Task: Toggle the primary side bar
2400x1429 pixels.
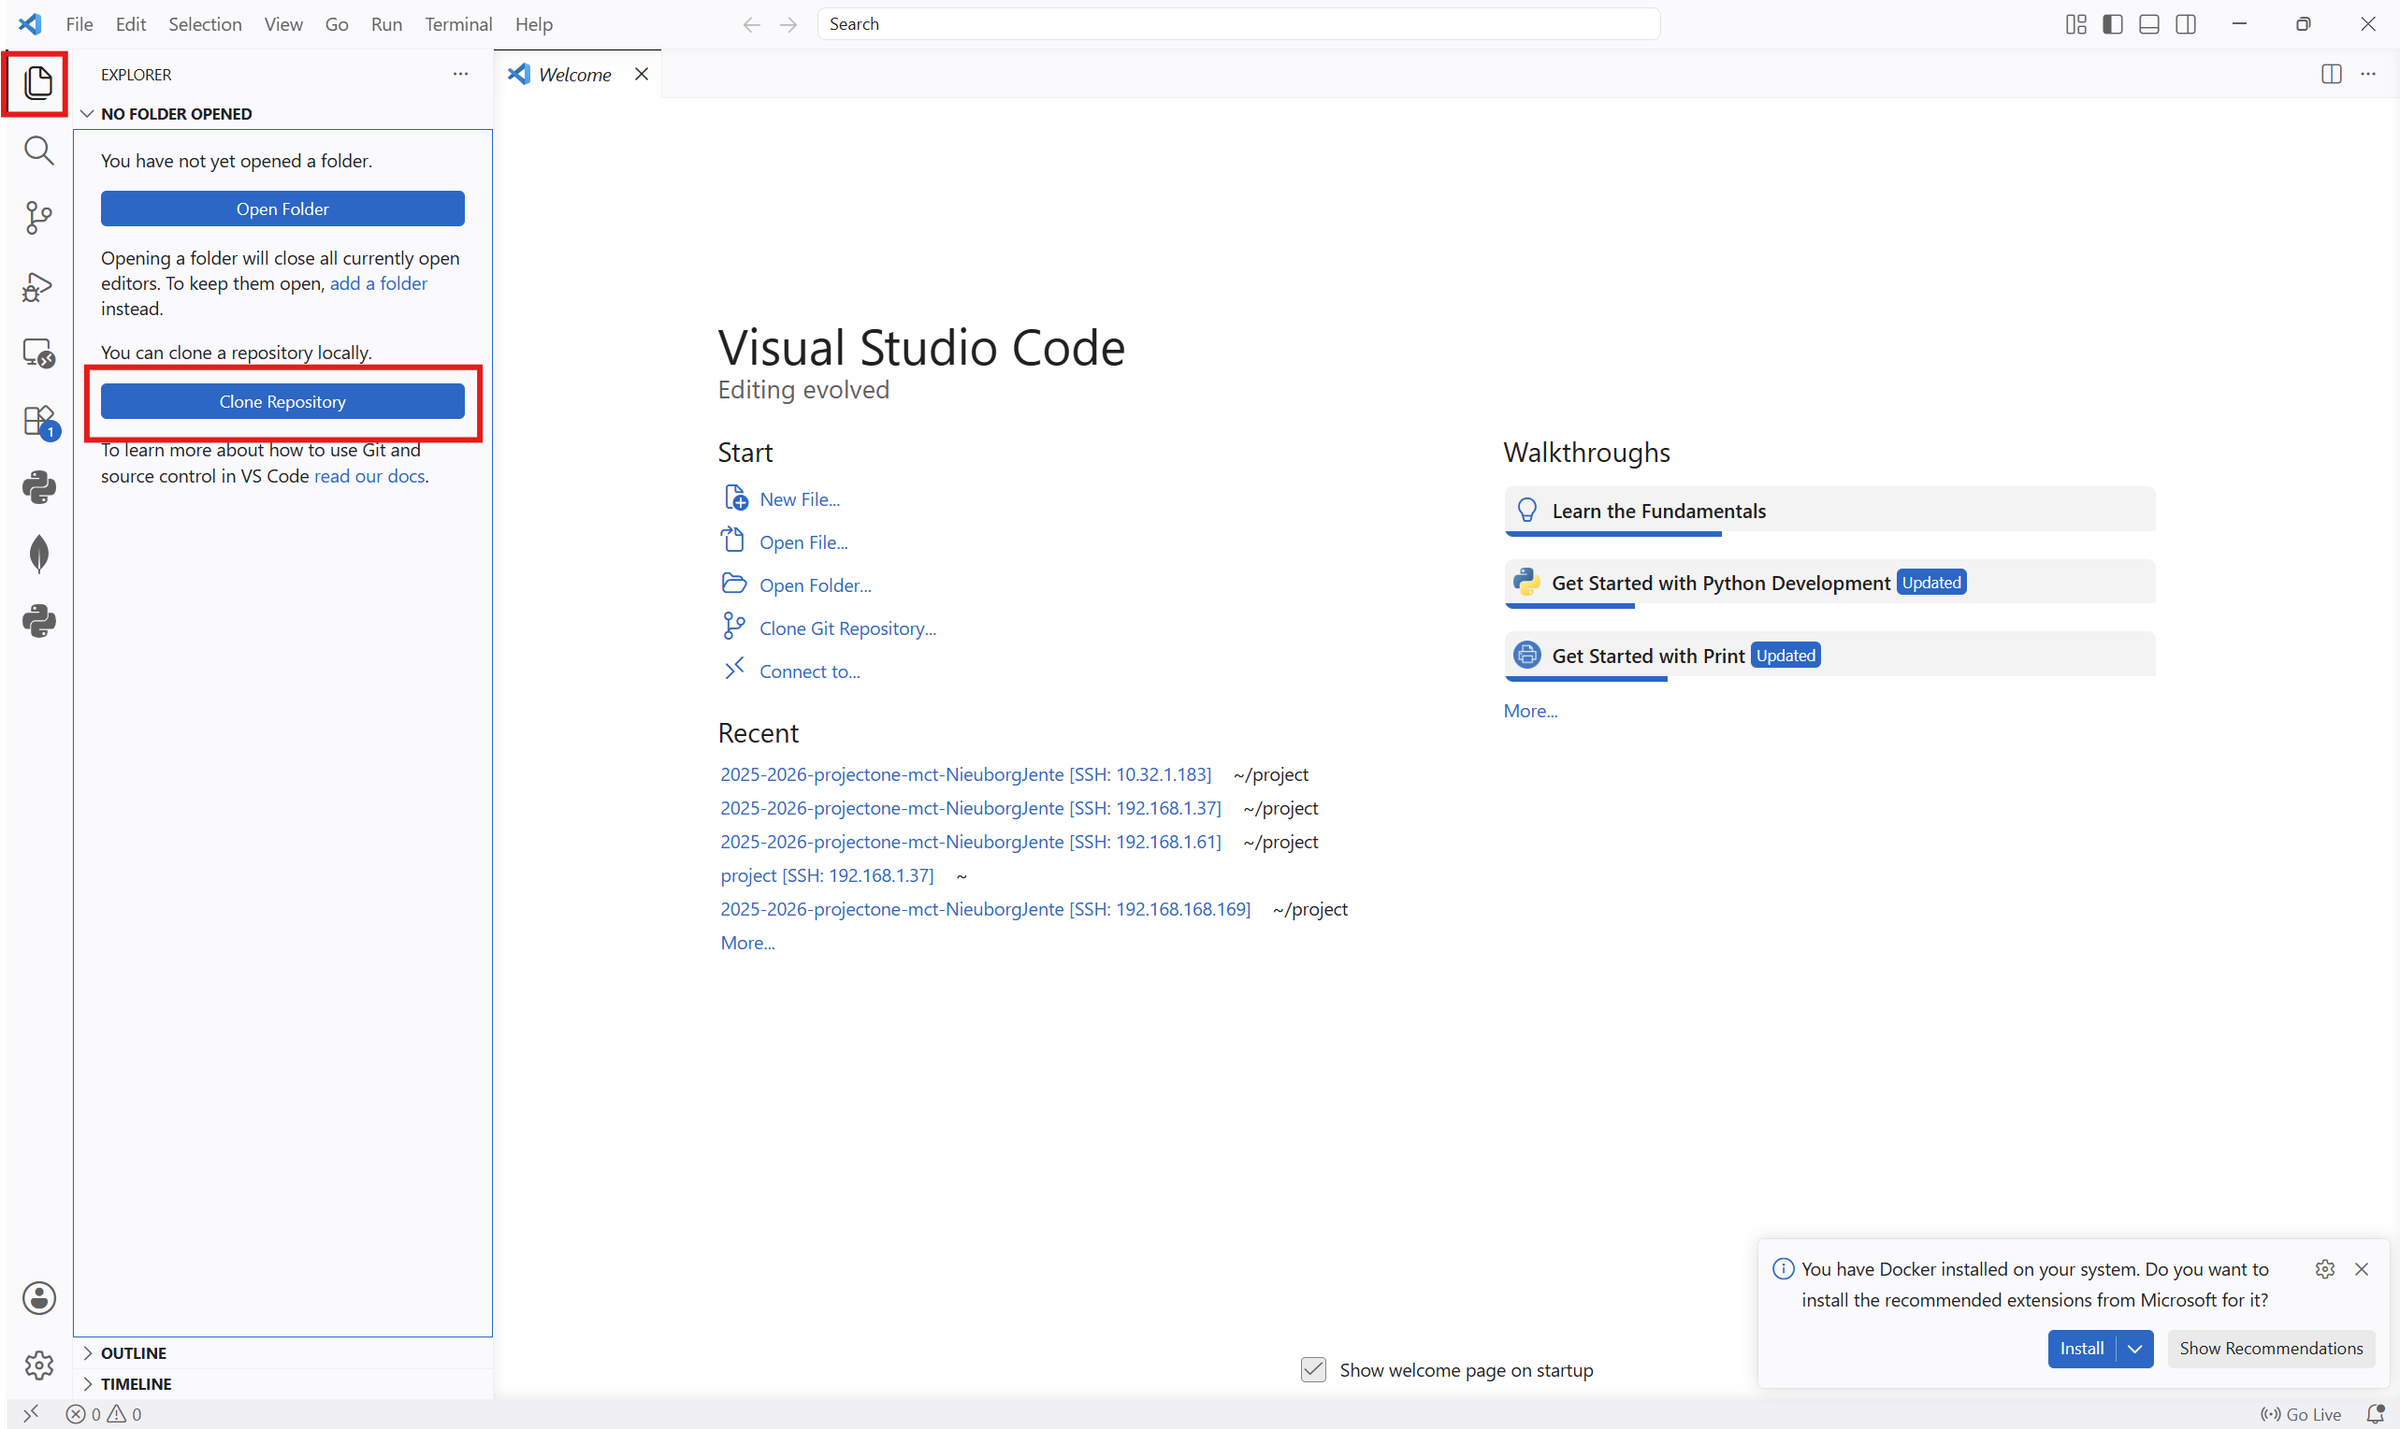Action: pos(2112,24)
